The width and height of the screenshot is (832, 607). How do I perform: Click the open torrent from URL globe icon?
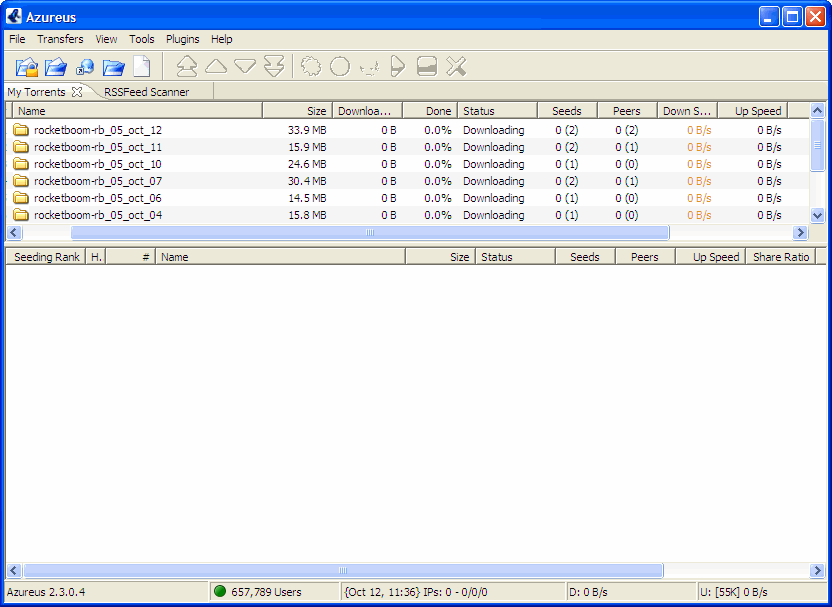coord(84,67)
